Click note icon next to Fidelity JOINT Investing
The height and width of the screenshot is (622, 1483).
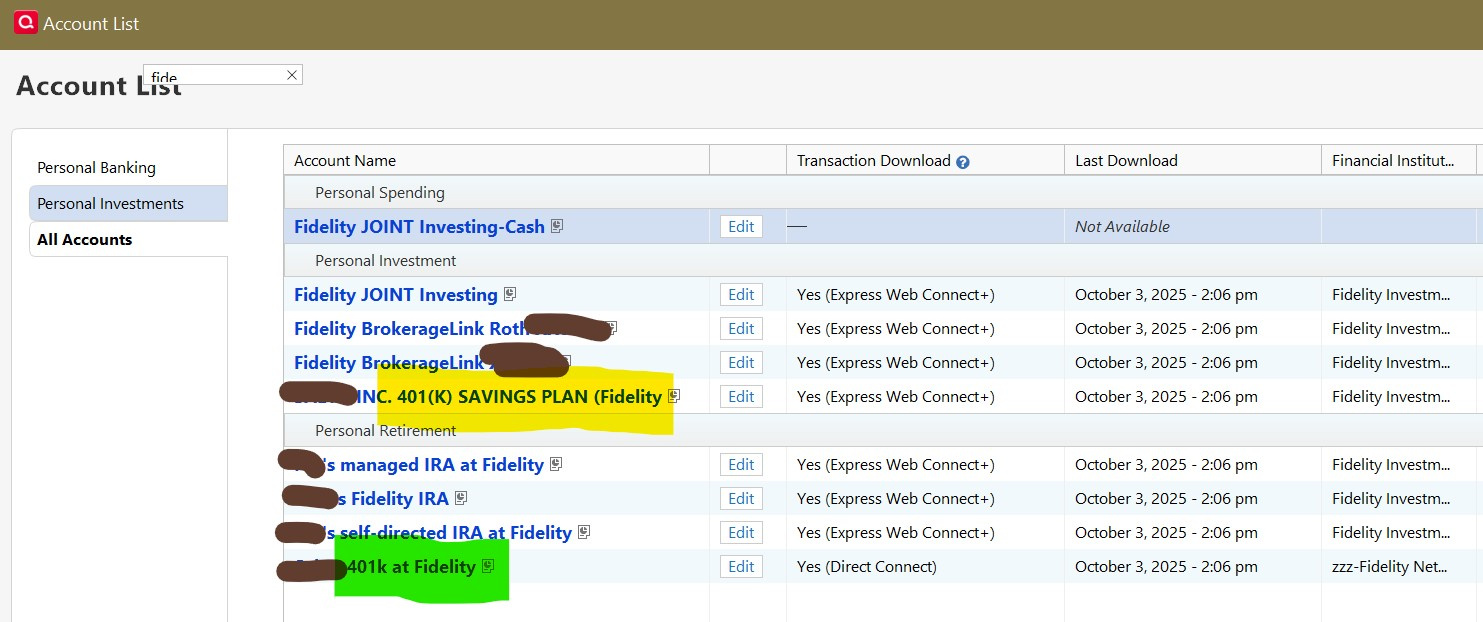click(x=510, y=294)
